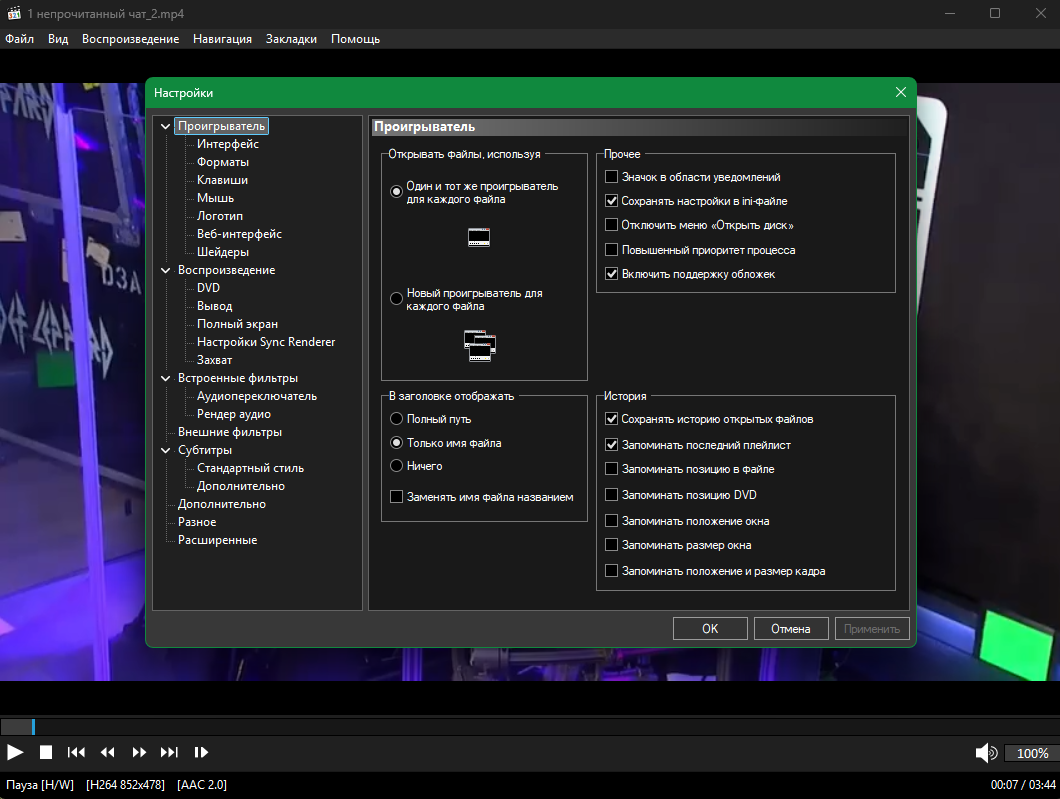Open the Закладки menu
Screen dimensions: 1060x799
[291, 39]
